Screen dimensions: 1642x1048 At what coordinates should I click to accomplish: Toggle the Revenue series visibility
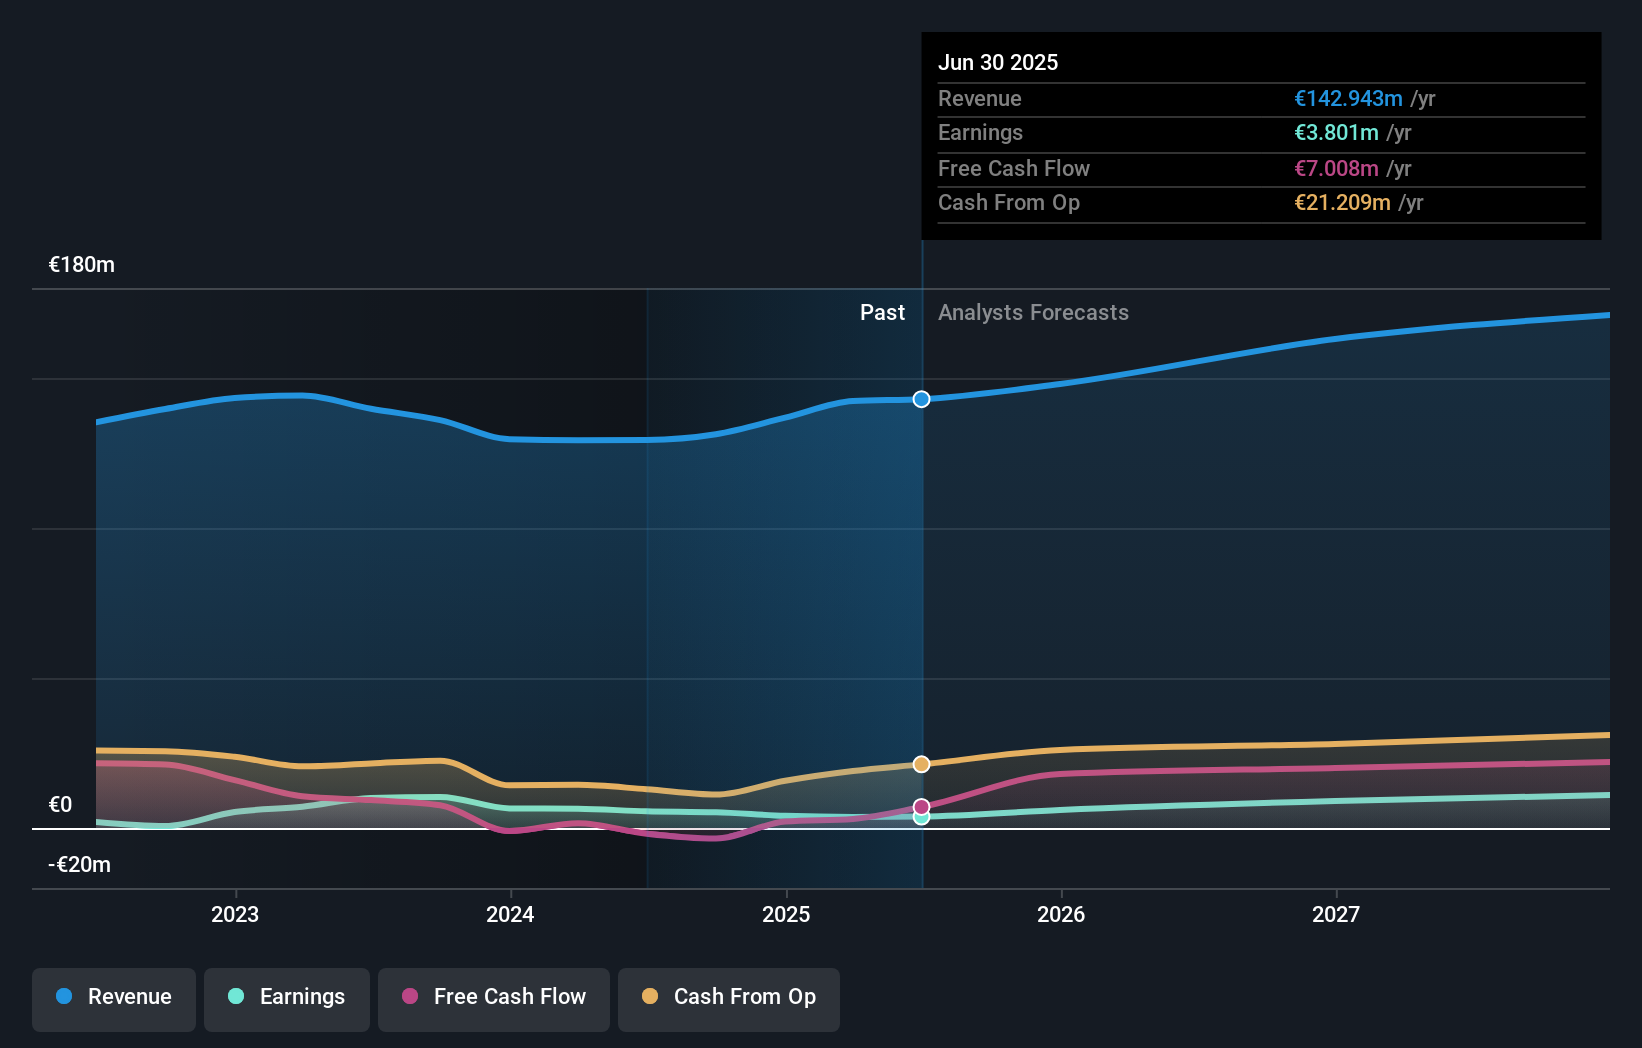tap(113, 998)
